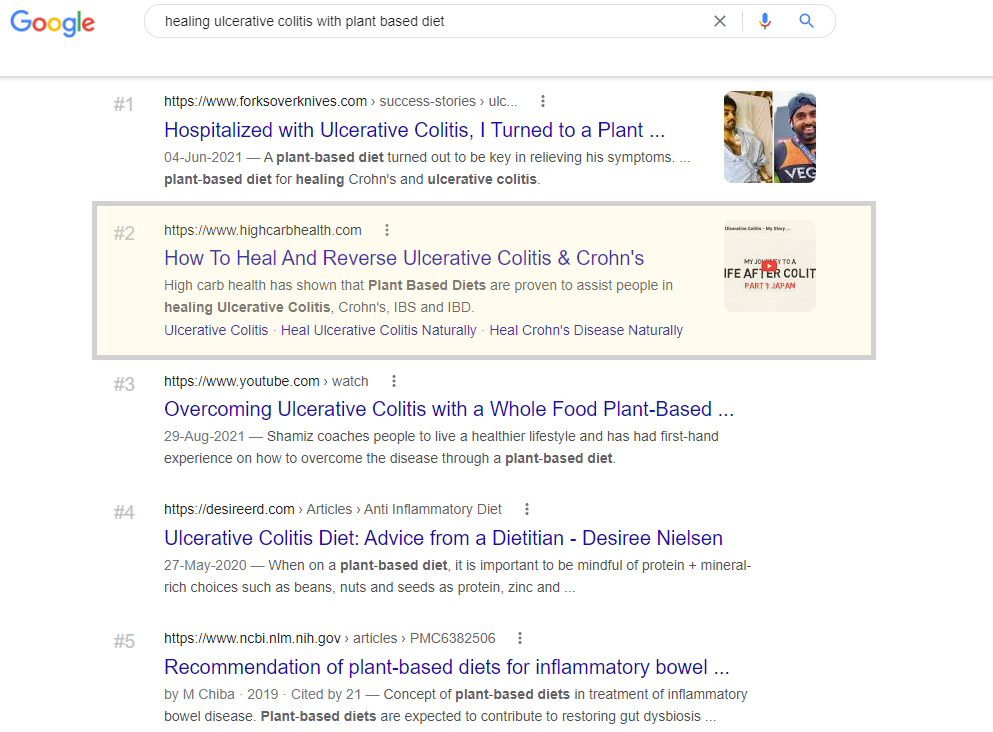Click the 'Life After Colitis' video thumbnail

(x=770, y=266)
